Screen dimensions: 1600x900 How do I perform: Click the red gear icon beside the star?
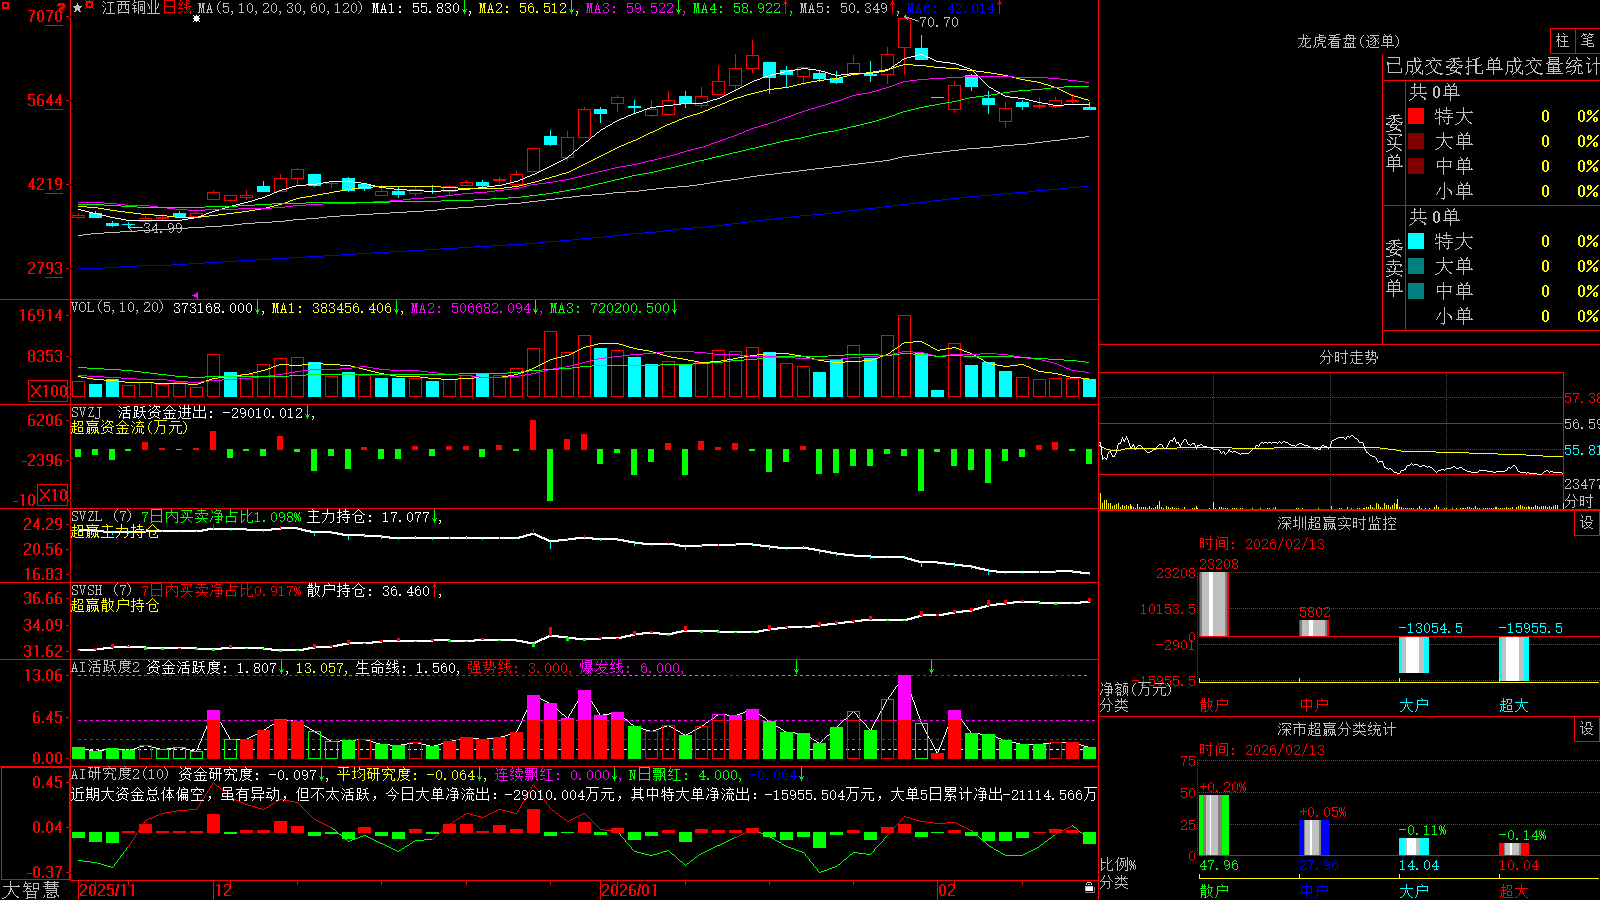pos(91,7)
